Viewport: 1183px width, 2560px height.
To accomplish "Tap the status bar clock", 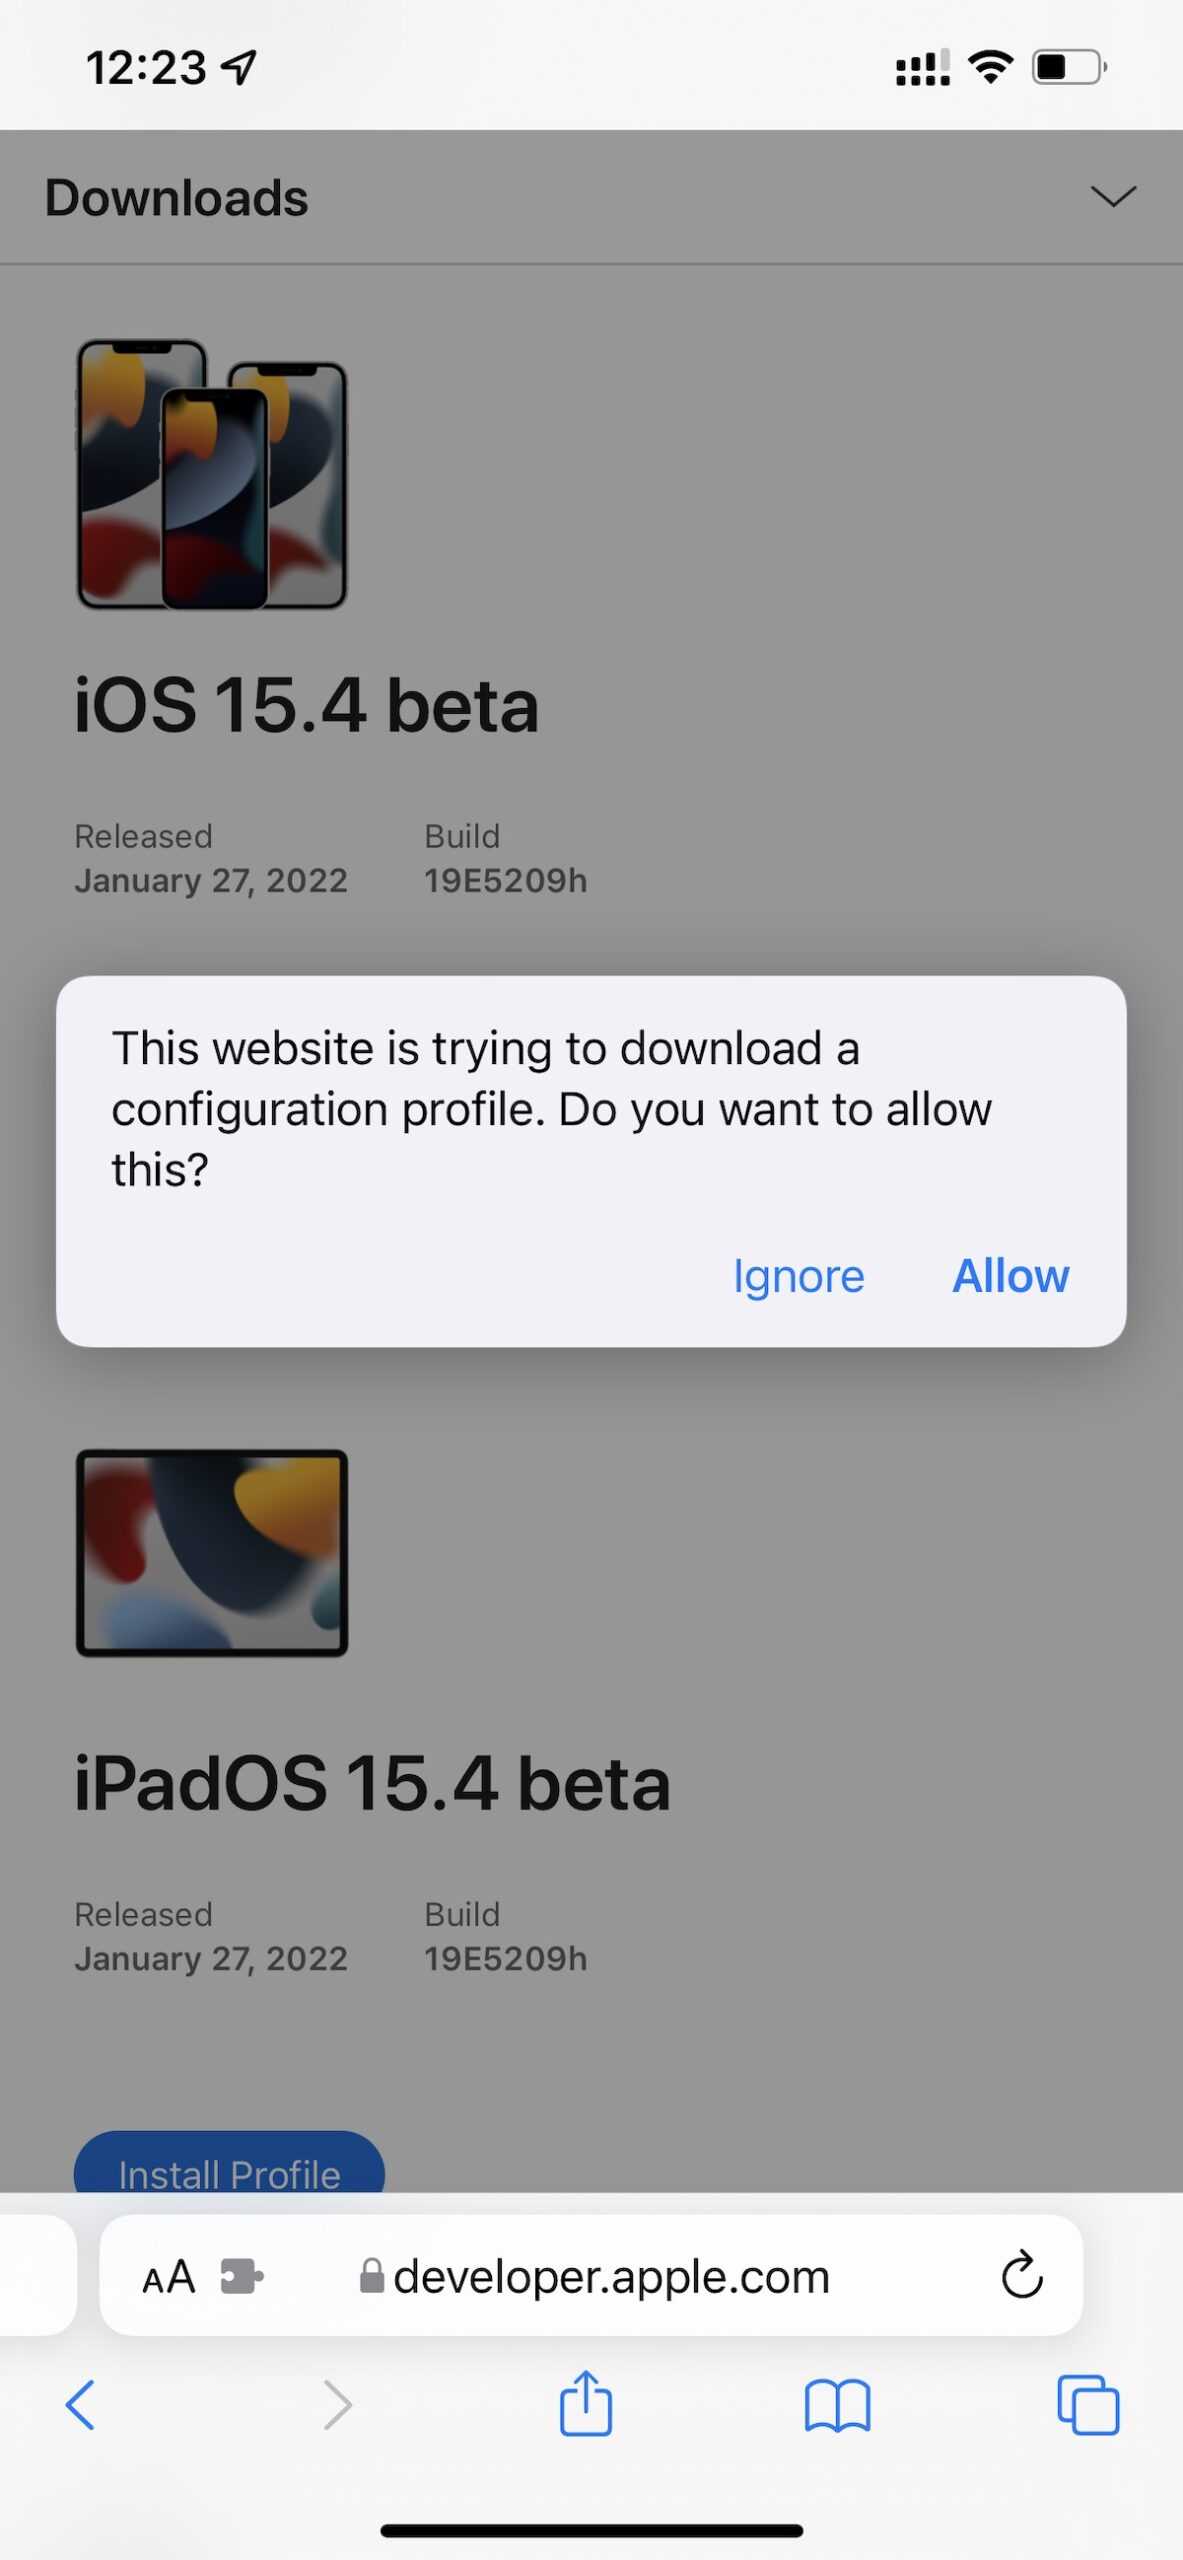I will click(146, 68).
